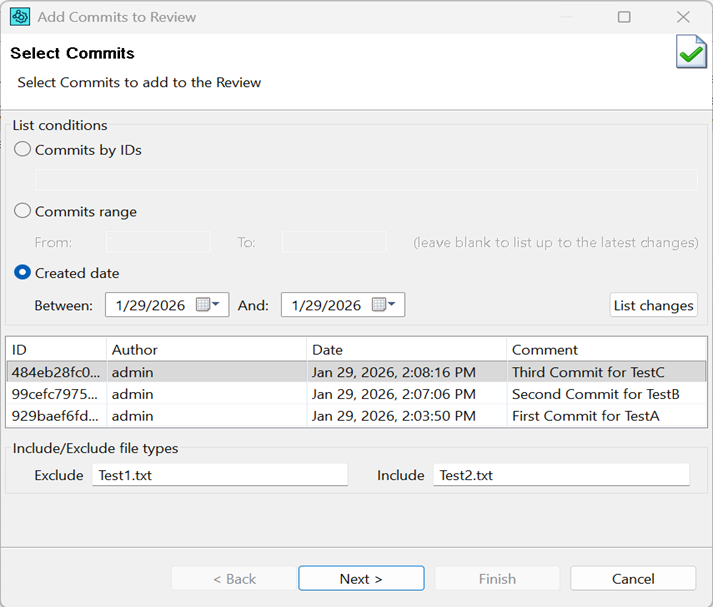Open calendar picker for Between date
This screenshot has width=713, height=607.
pyautogui.click(x=208, y=304)
